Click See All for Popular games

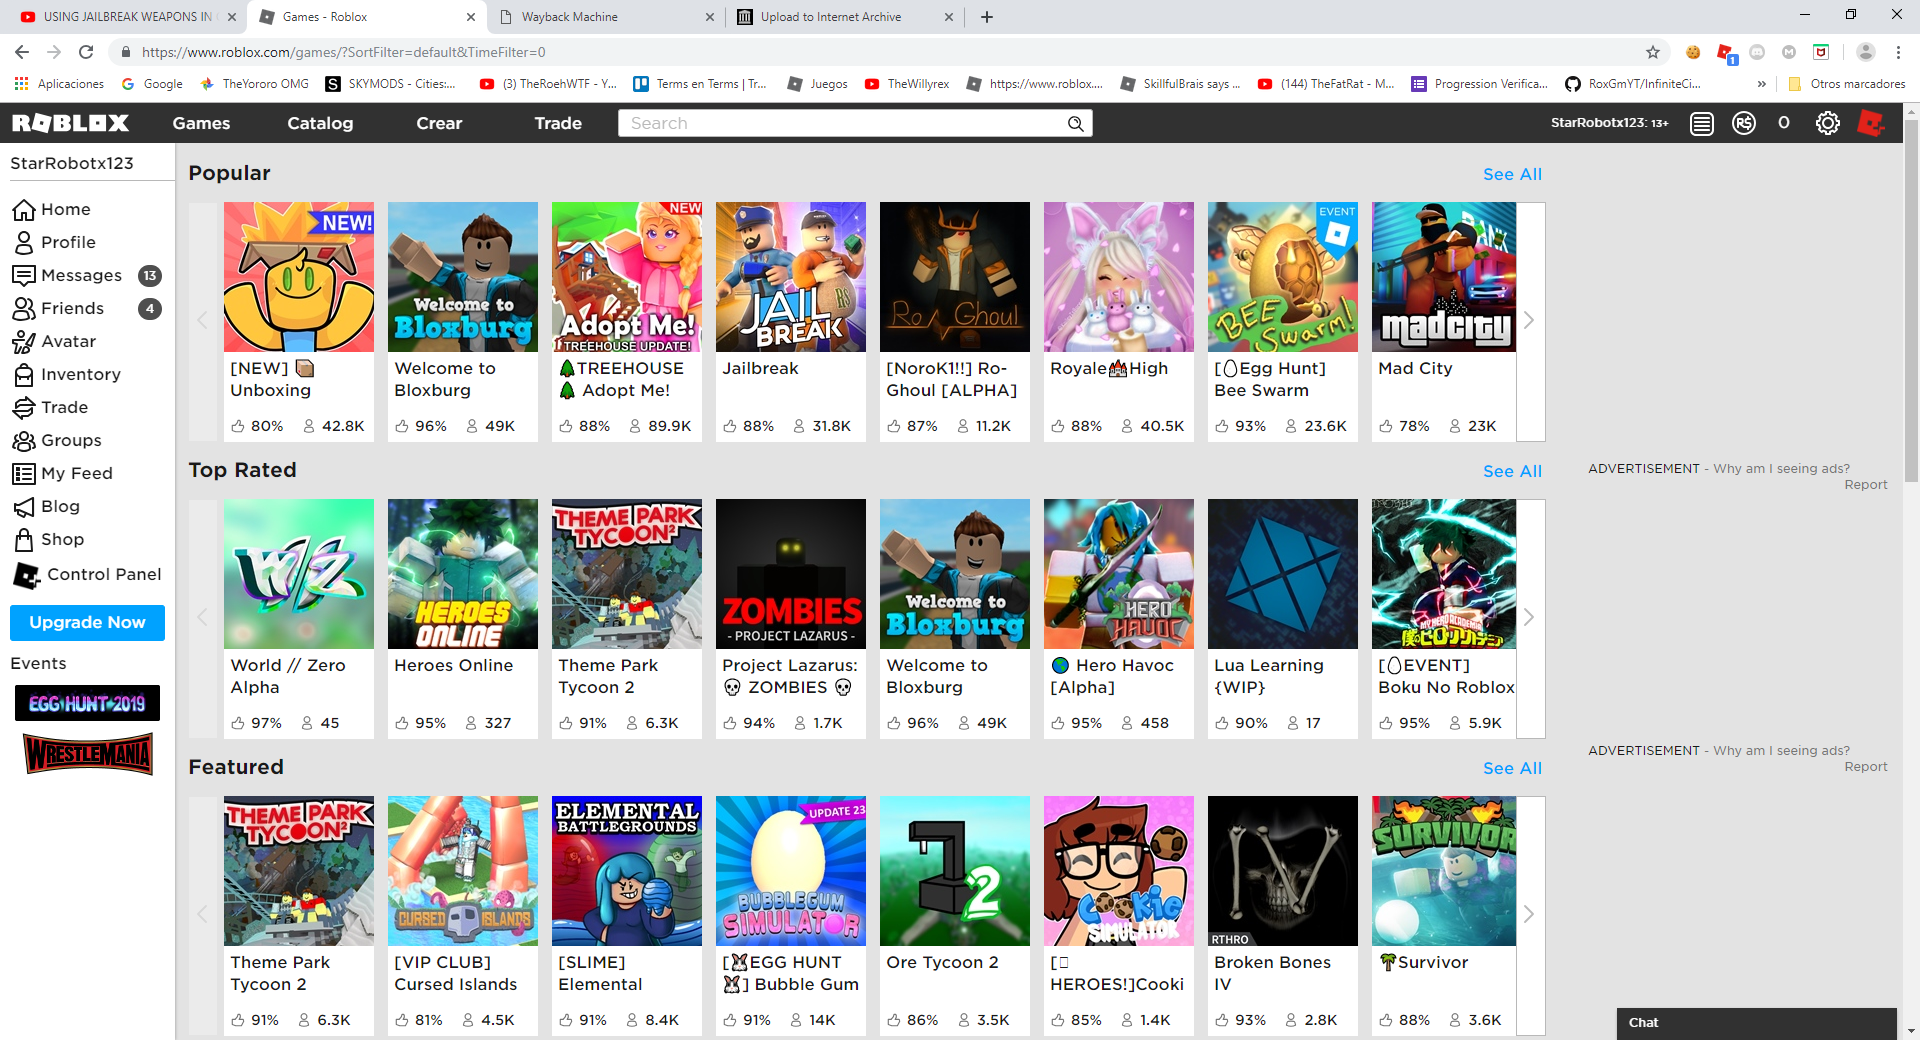[1512, 174]
